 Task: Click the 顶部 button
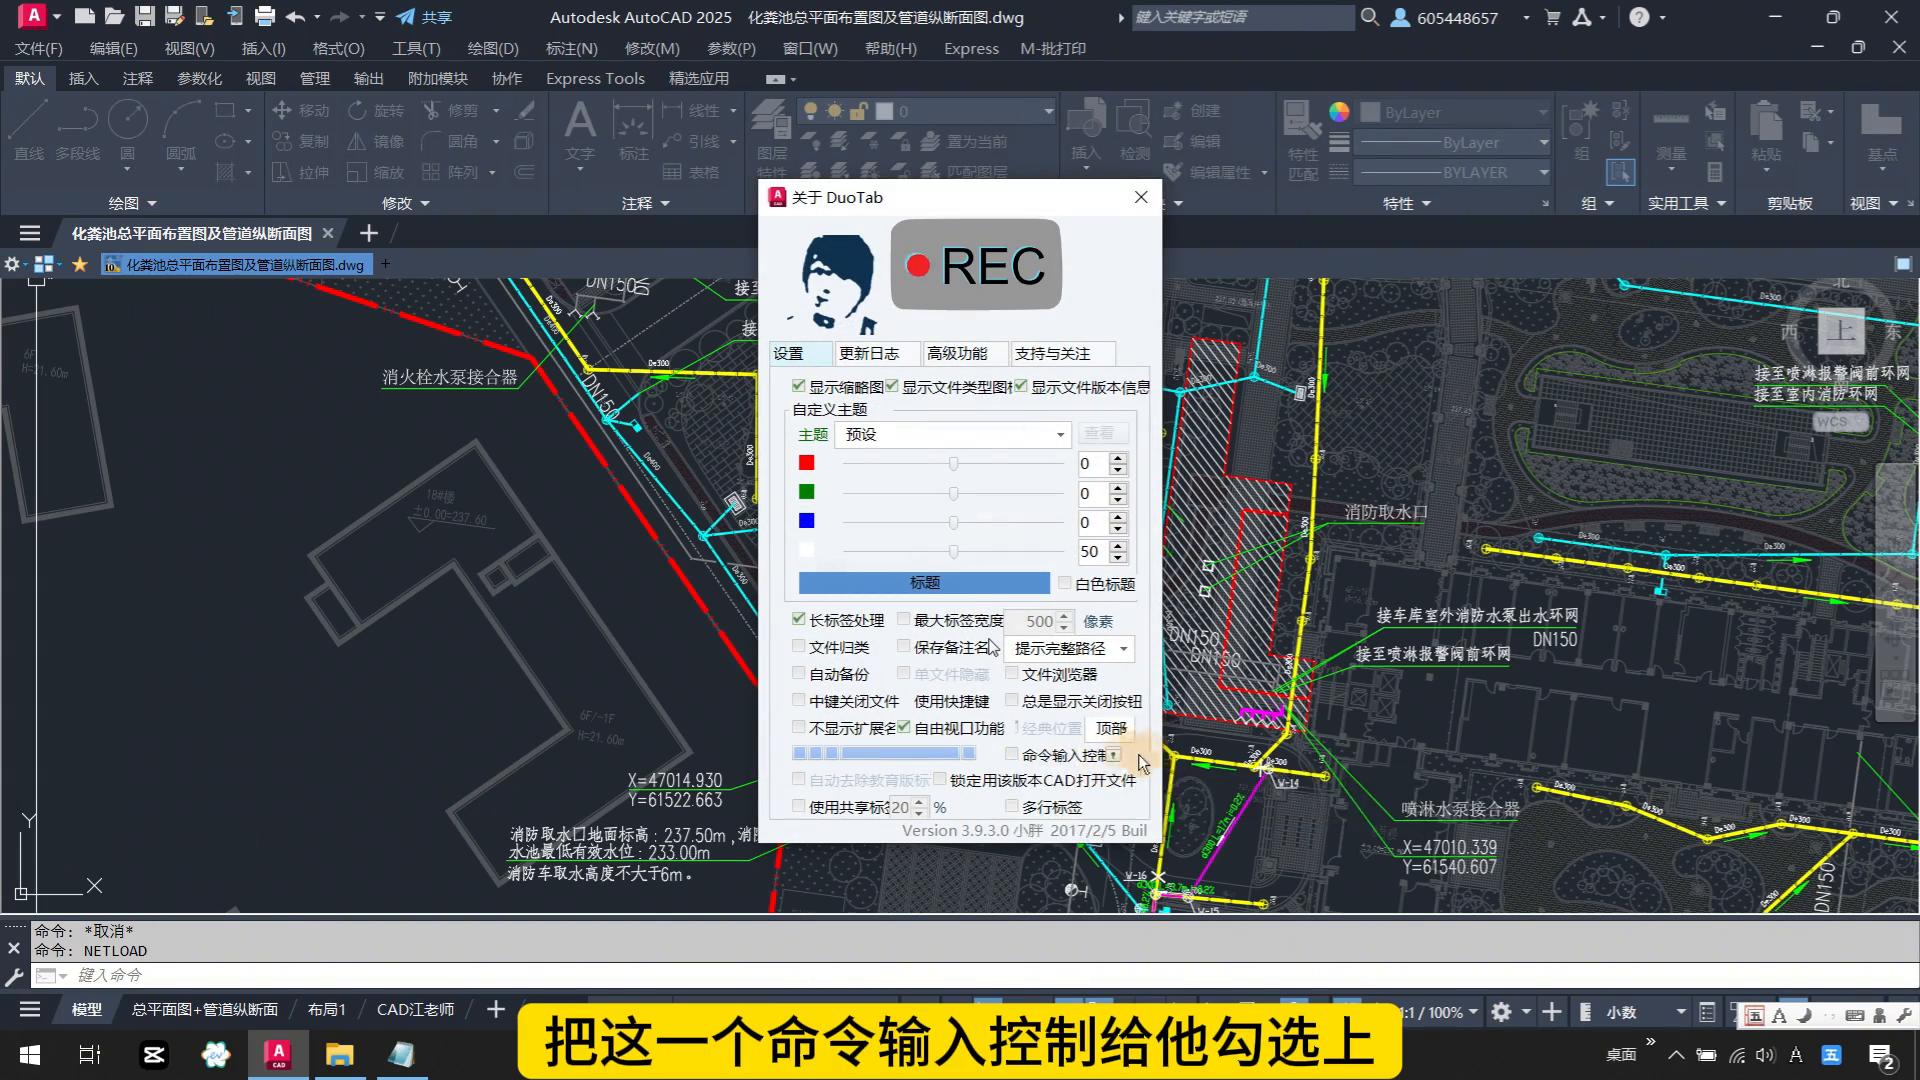tap(1110, 728)
